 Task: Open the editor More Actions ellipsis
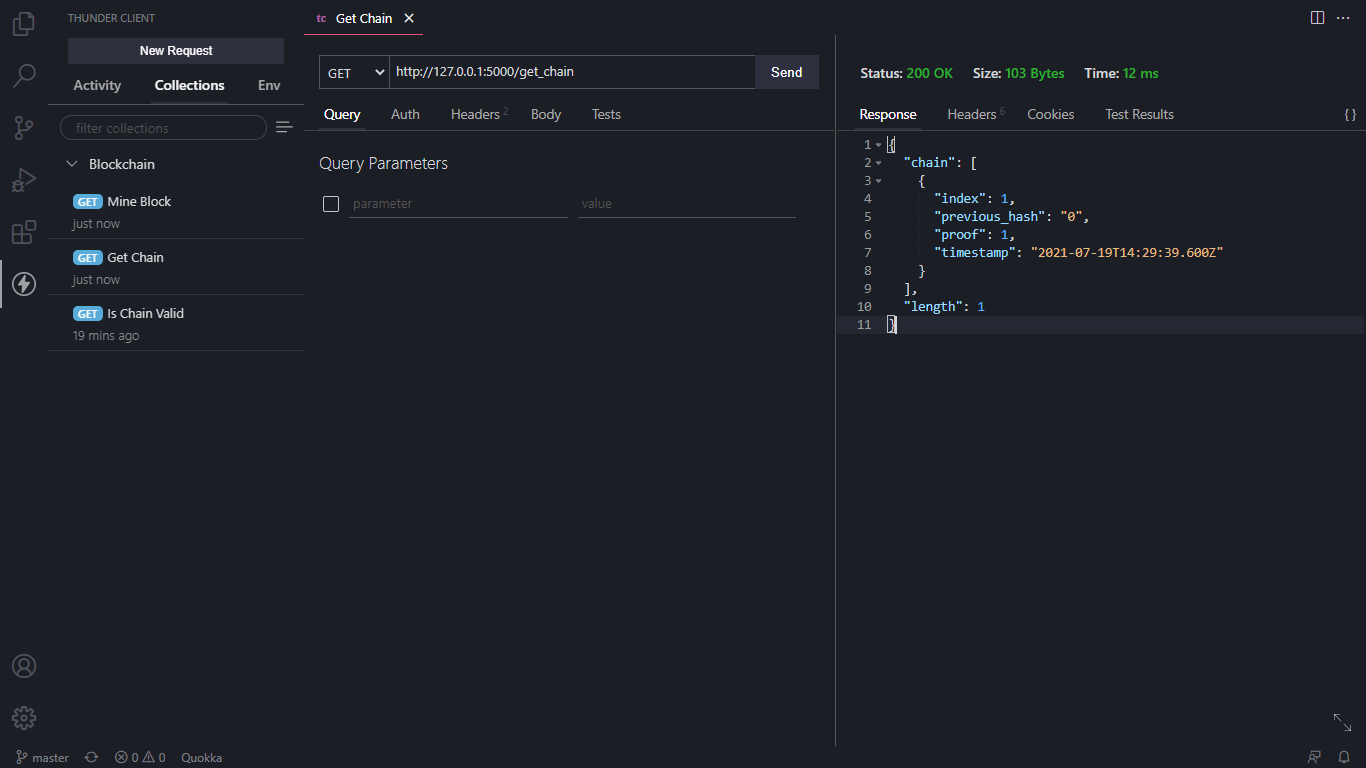click(1343, 18)
